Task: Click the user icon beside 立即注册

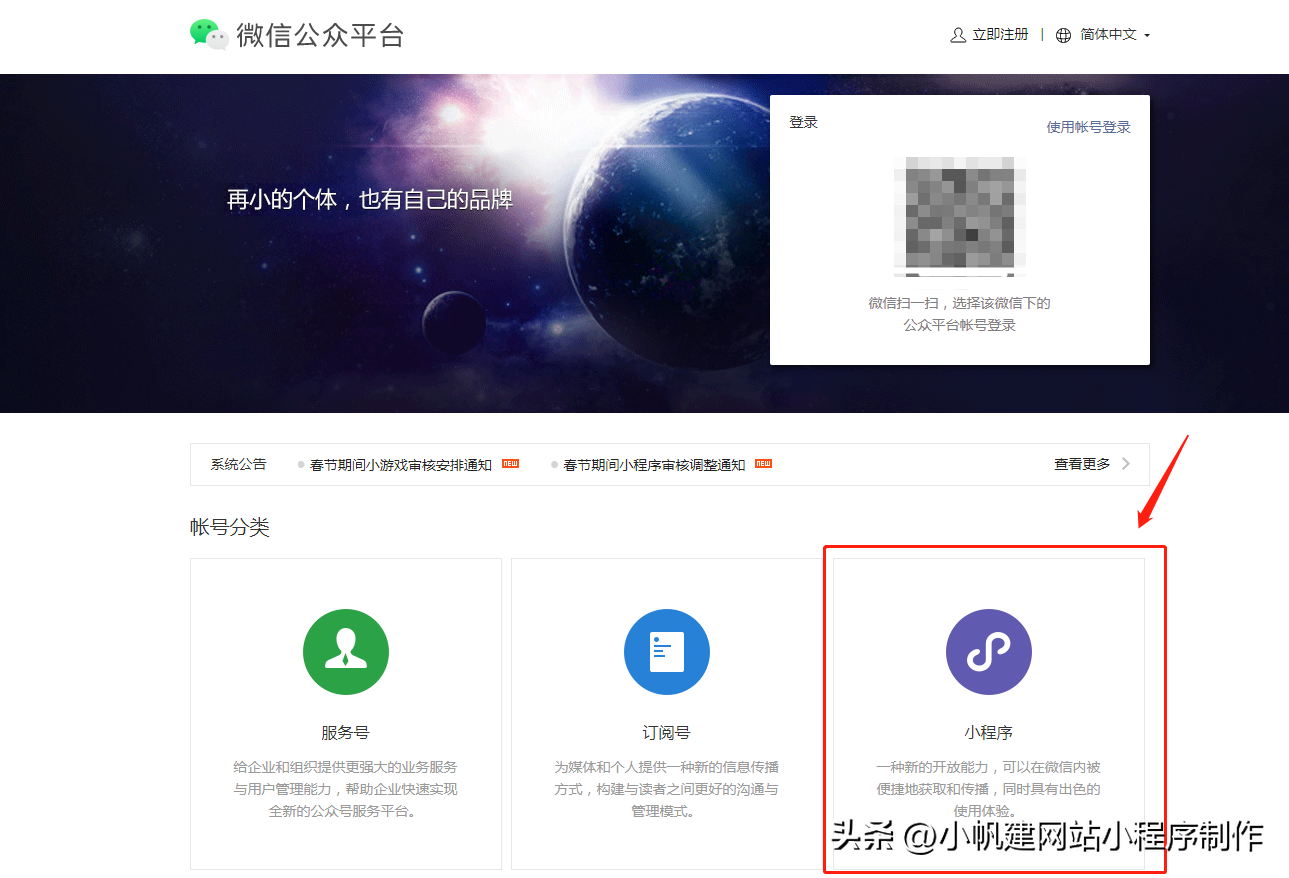Action: click(958, 35)
